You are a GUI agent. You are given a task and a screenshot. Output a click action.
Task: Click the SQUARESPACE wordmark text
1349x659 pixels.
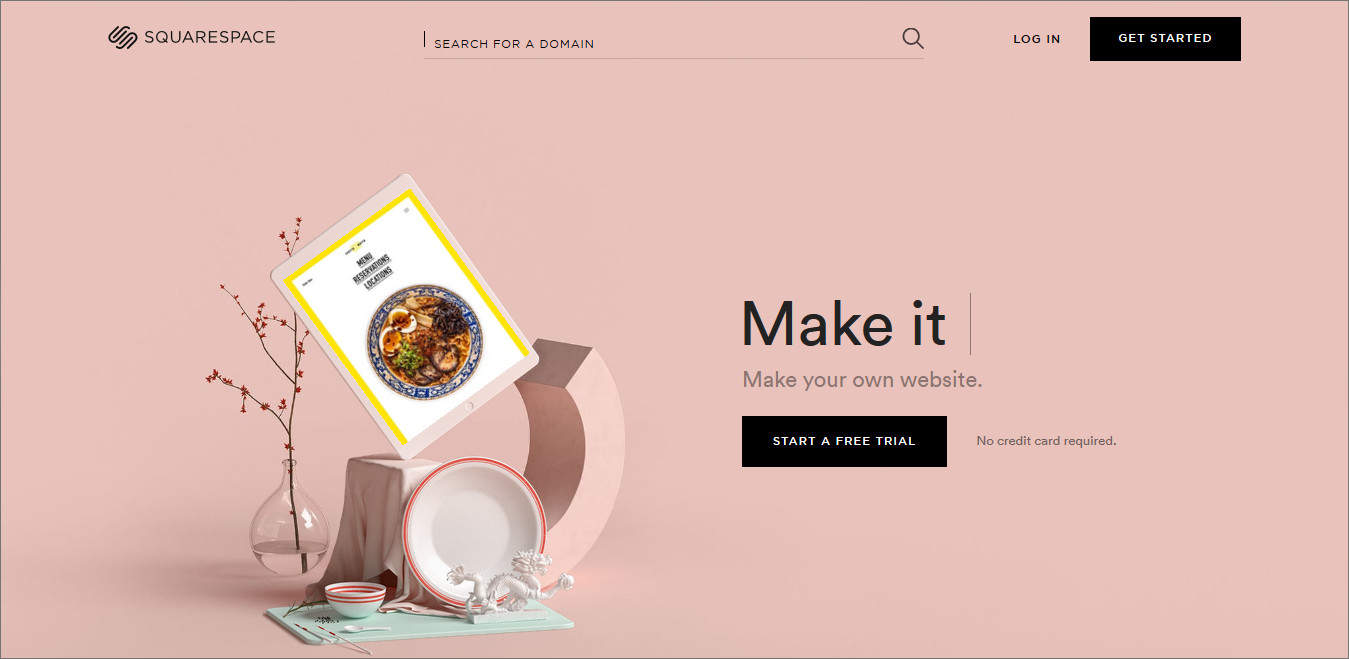pyautogui.click(x=210, y=37)
